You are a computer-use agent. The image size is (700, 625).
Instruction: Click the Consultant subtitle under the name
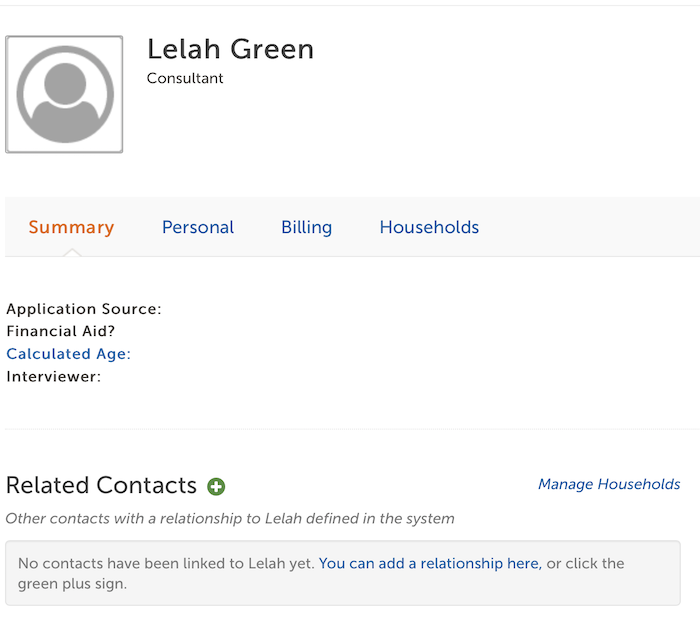185,78
